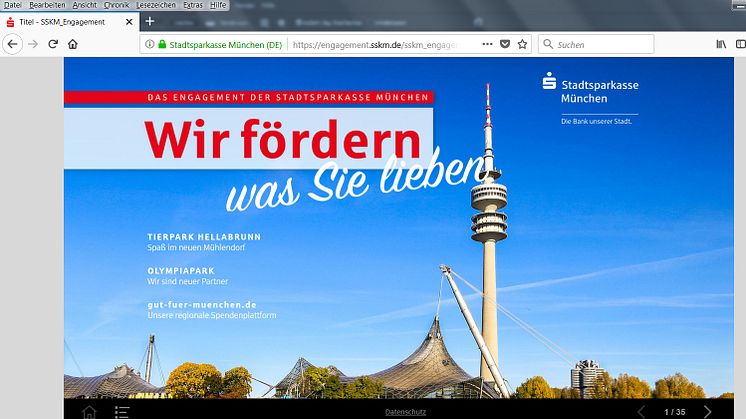Bookmark this page with the star icon
The width and height of the screenshot is (746, 419).
coord(522,44)
